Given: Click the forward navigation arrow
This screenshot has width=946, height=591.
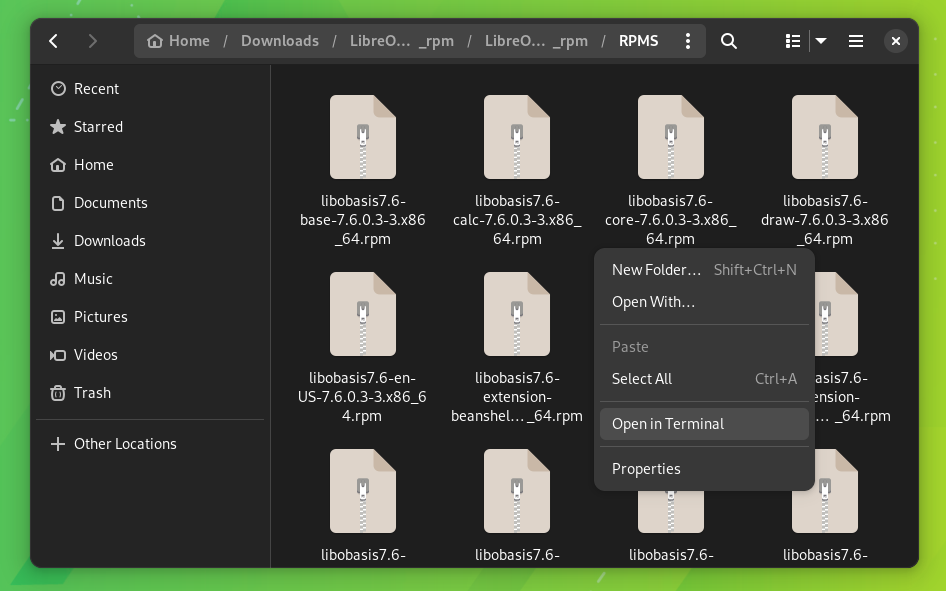Looking at the screenshot, I should [x=91, y=41].
